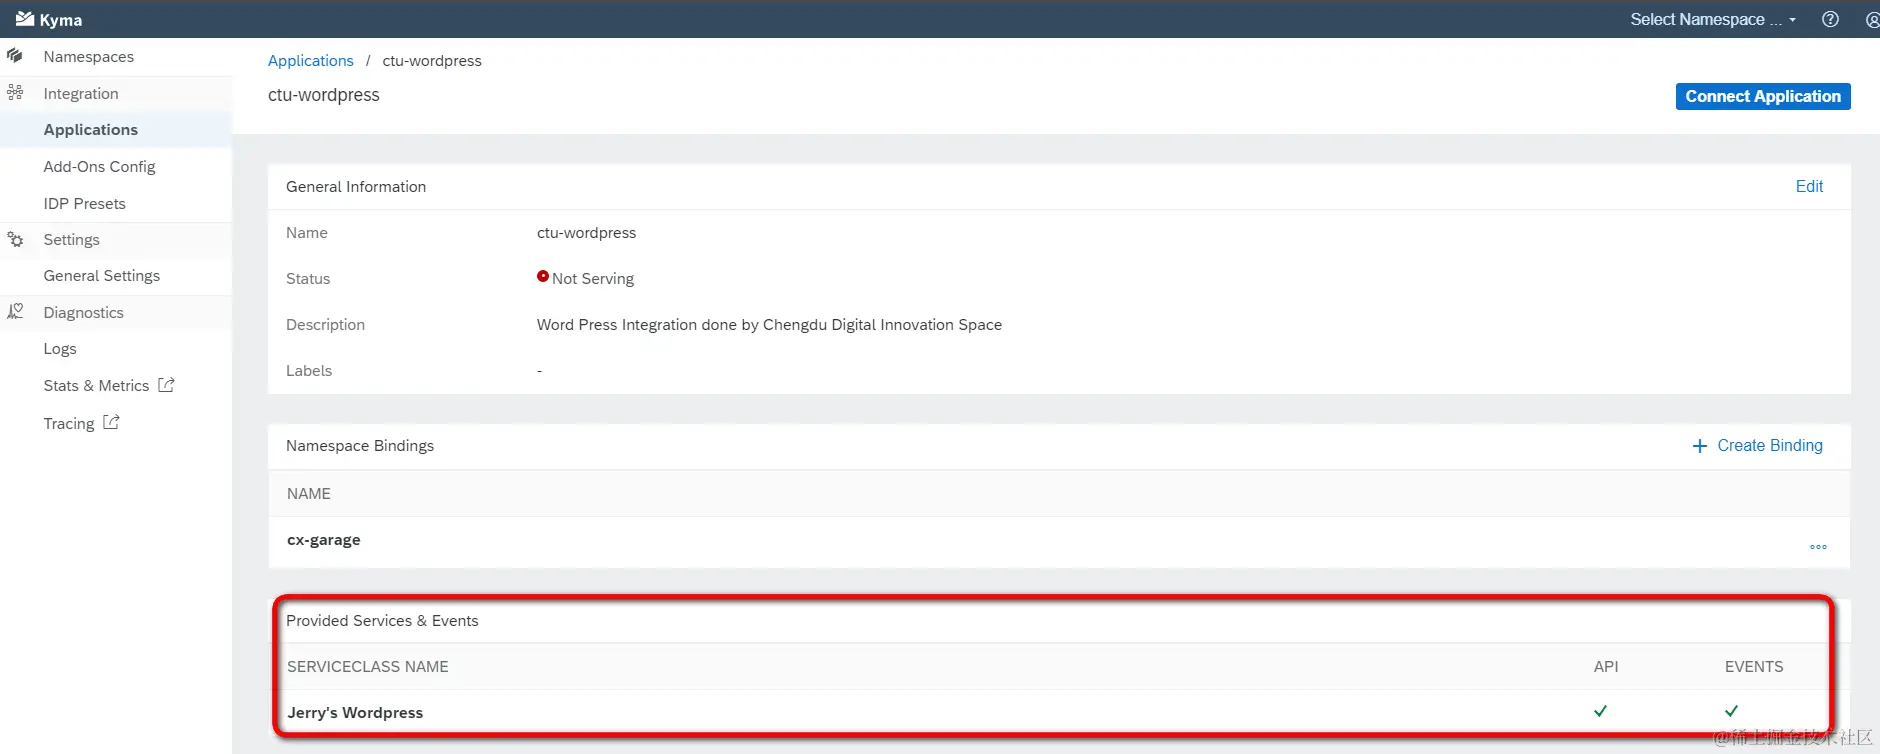This screenshot has height=754, width=1880.
Task: Click the red Not Serving status indicator
Action: pyautogui.click(x=543, y=276)
